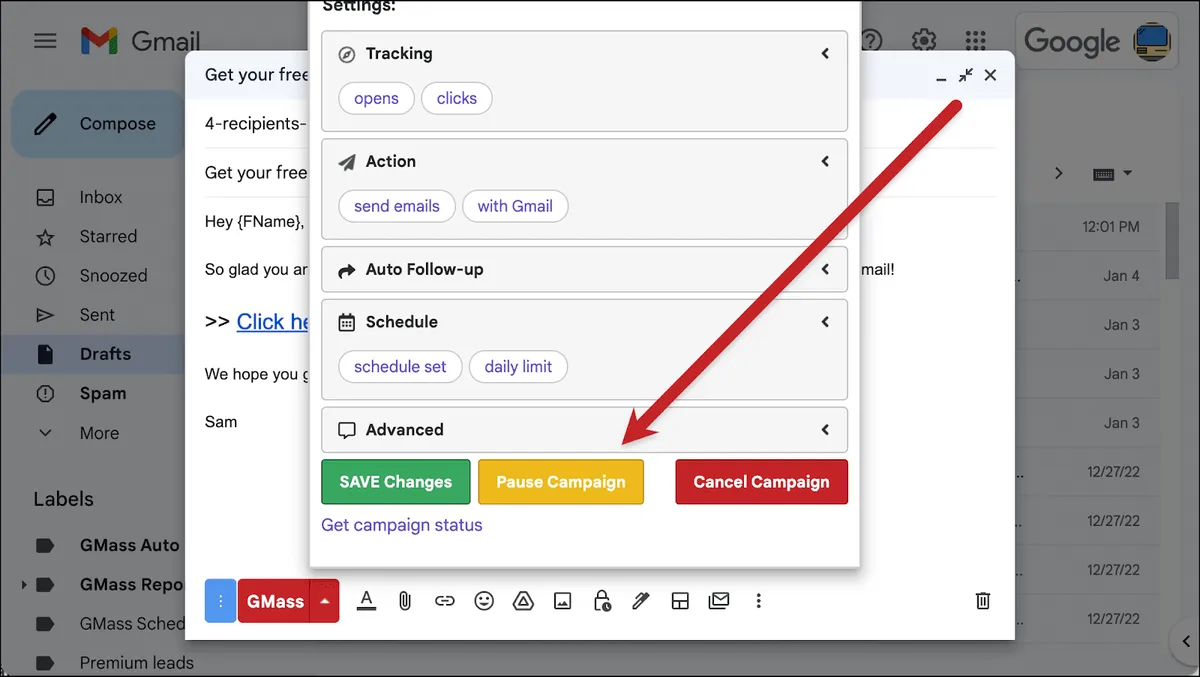
Task: Click the Google Drive insert icon
Action: (523, 601)
